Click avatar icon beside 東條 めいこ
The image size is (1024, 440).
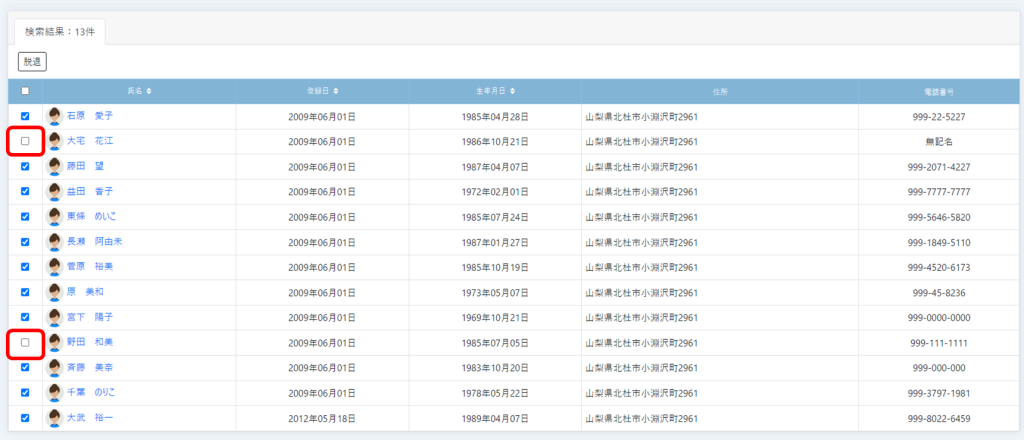coord(54,216)
